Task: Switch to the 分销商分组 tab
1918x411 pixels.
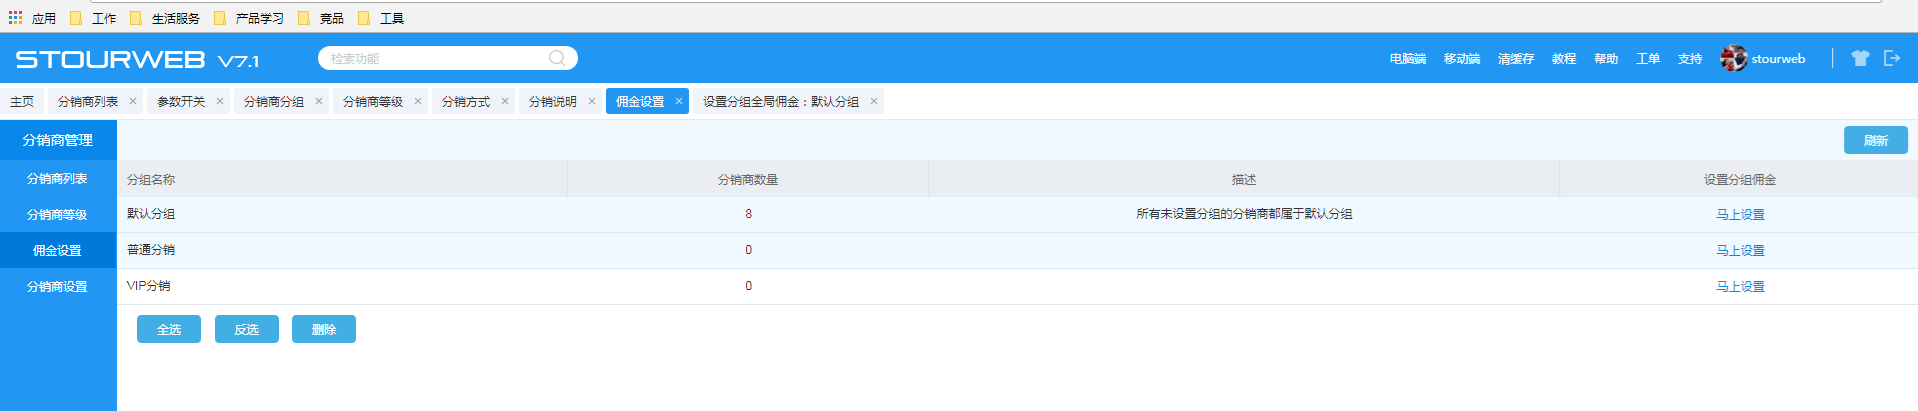Action: pyautogui.click(x=274, y=101)
